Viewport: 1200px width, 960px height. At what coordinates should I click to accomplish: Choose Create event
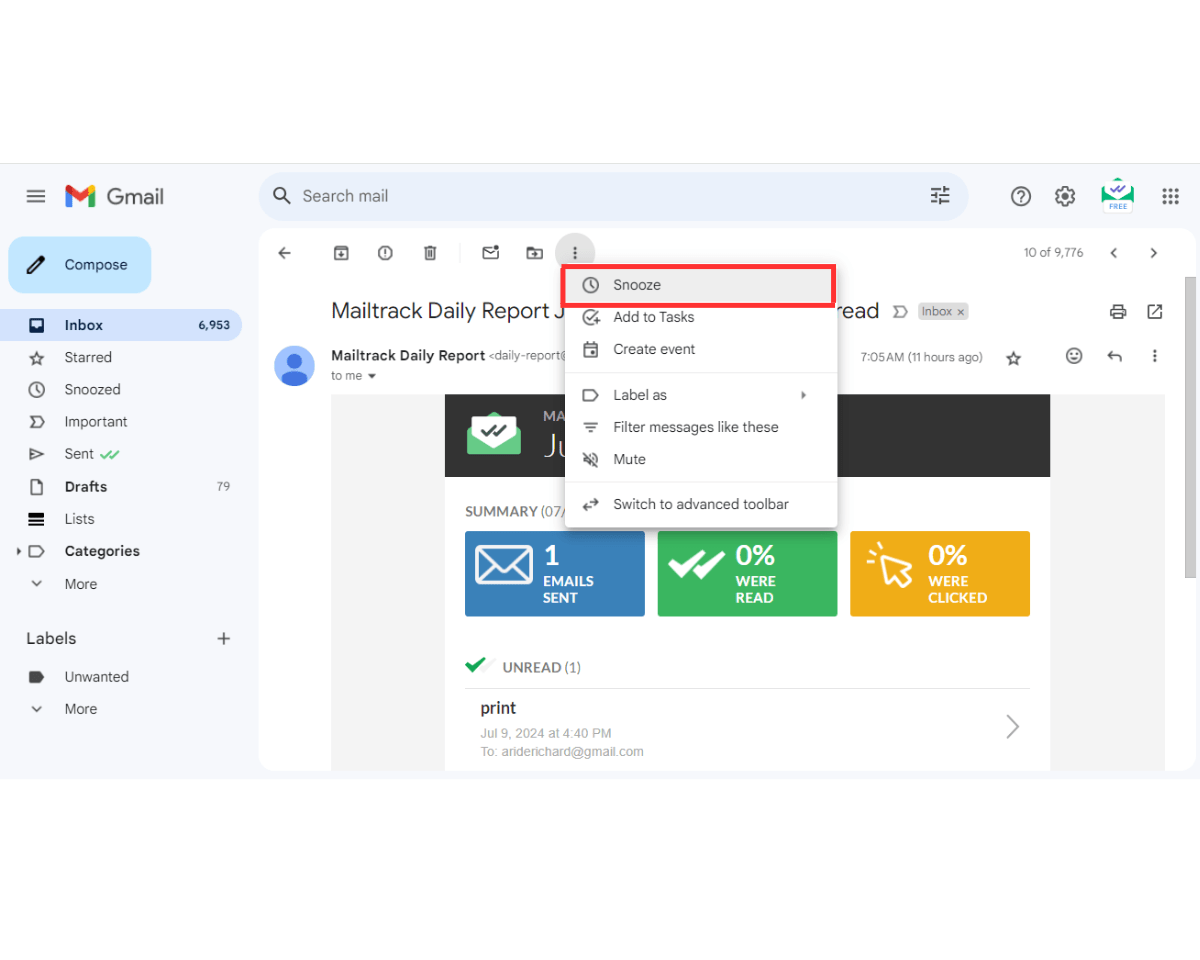tap(701, 349)
